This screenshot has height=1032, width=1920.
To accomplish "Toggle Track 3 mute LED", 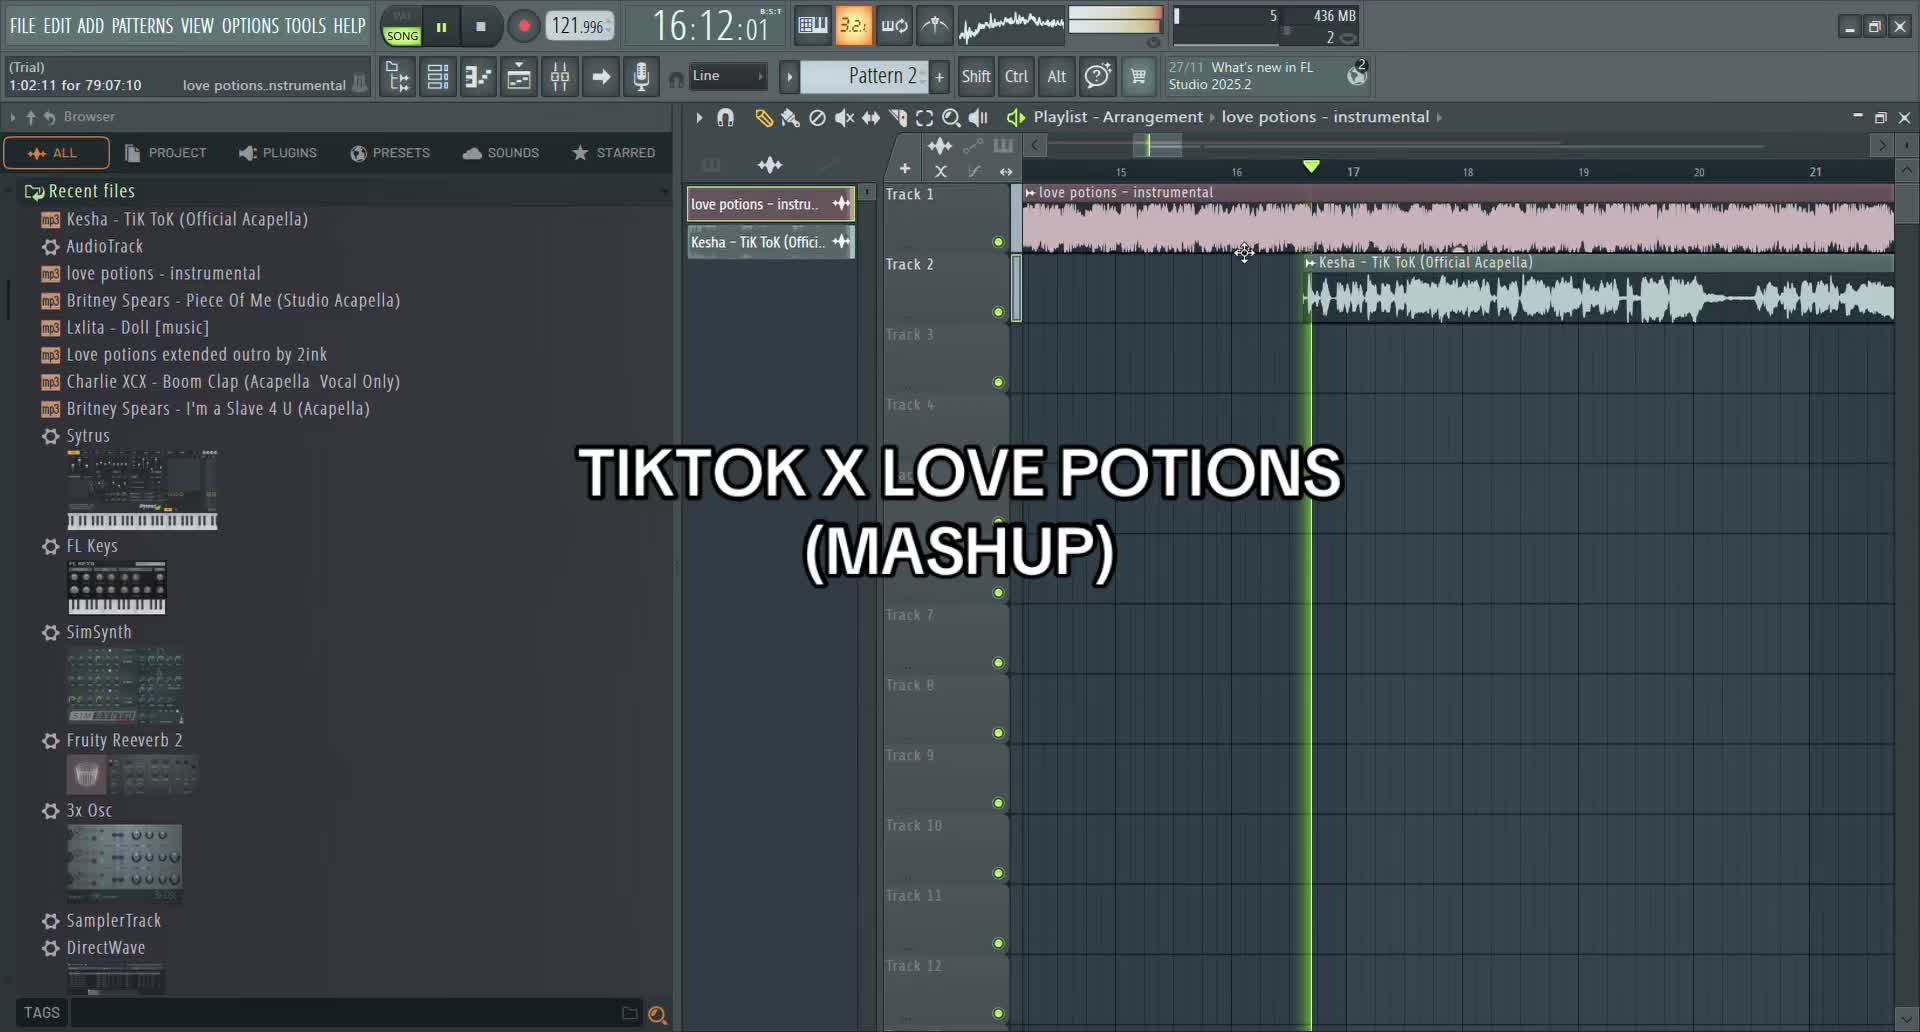I will (998, 382).
